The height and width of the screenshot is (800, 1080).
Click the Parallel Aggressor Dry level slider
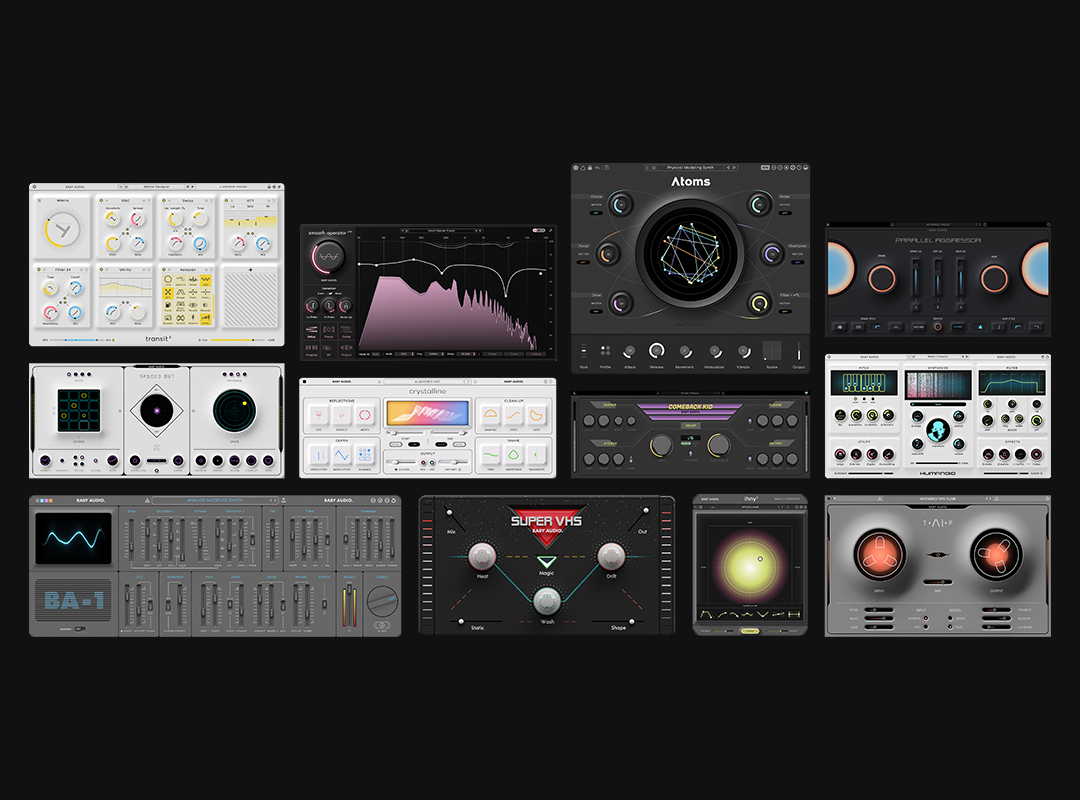[x=938, y=279]
